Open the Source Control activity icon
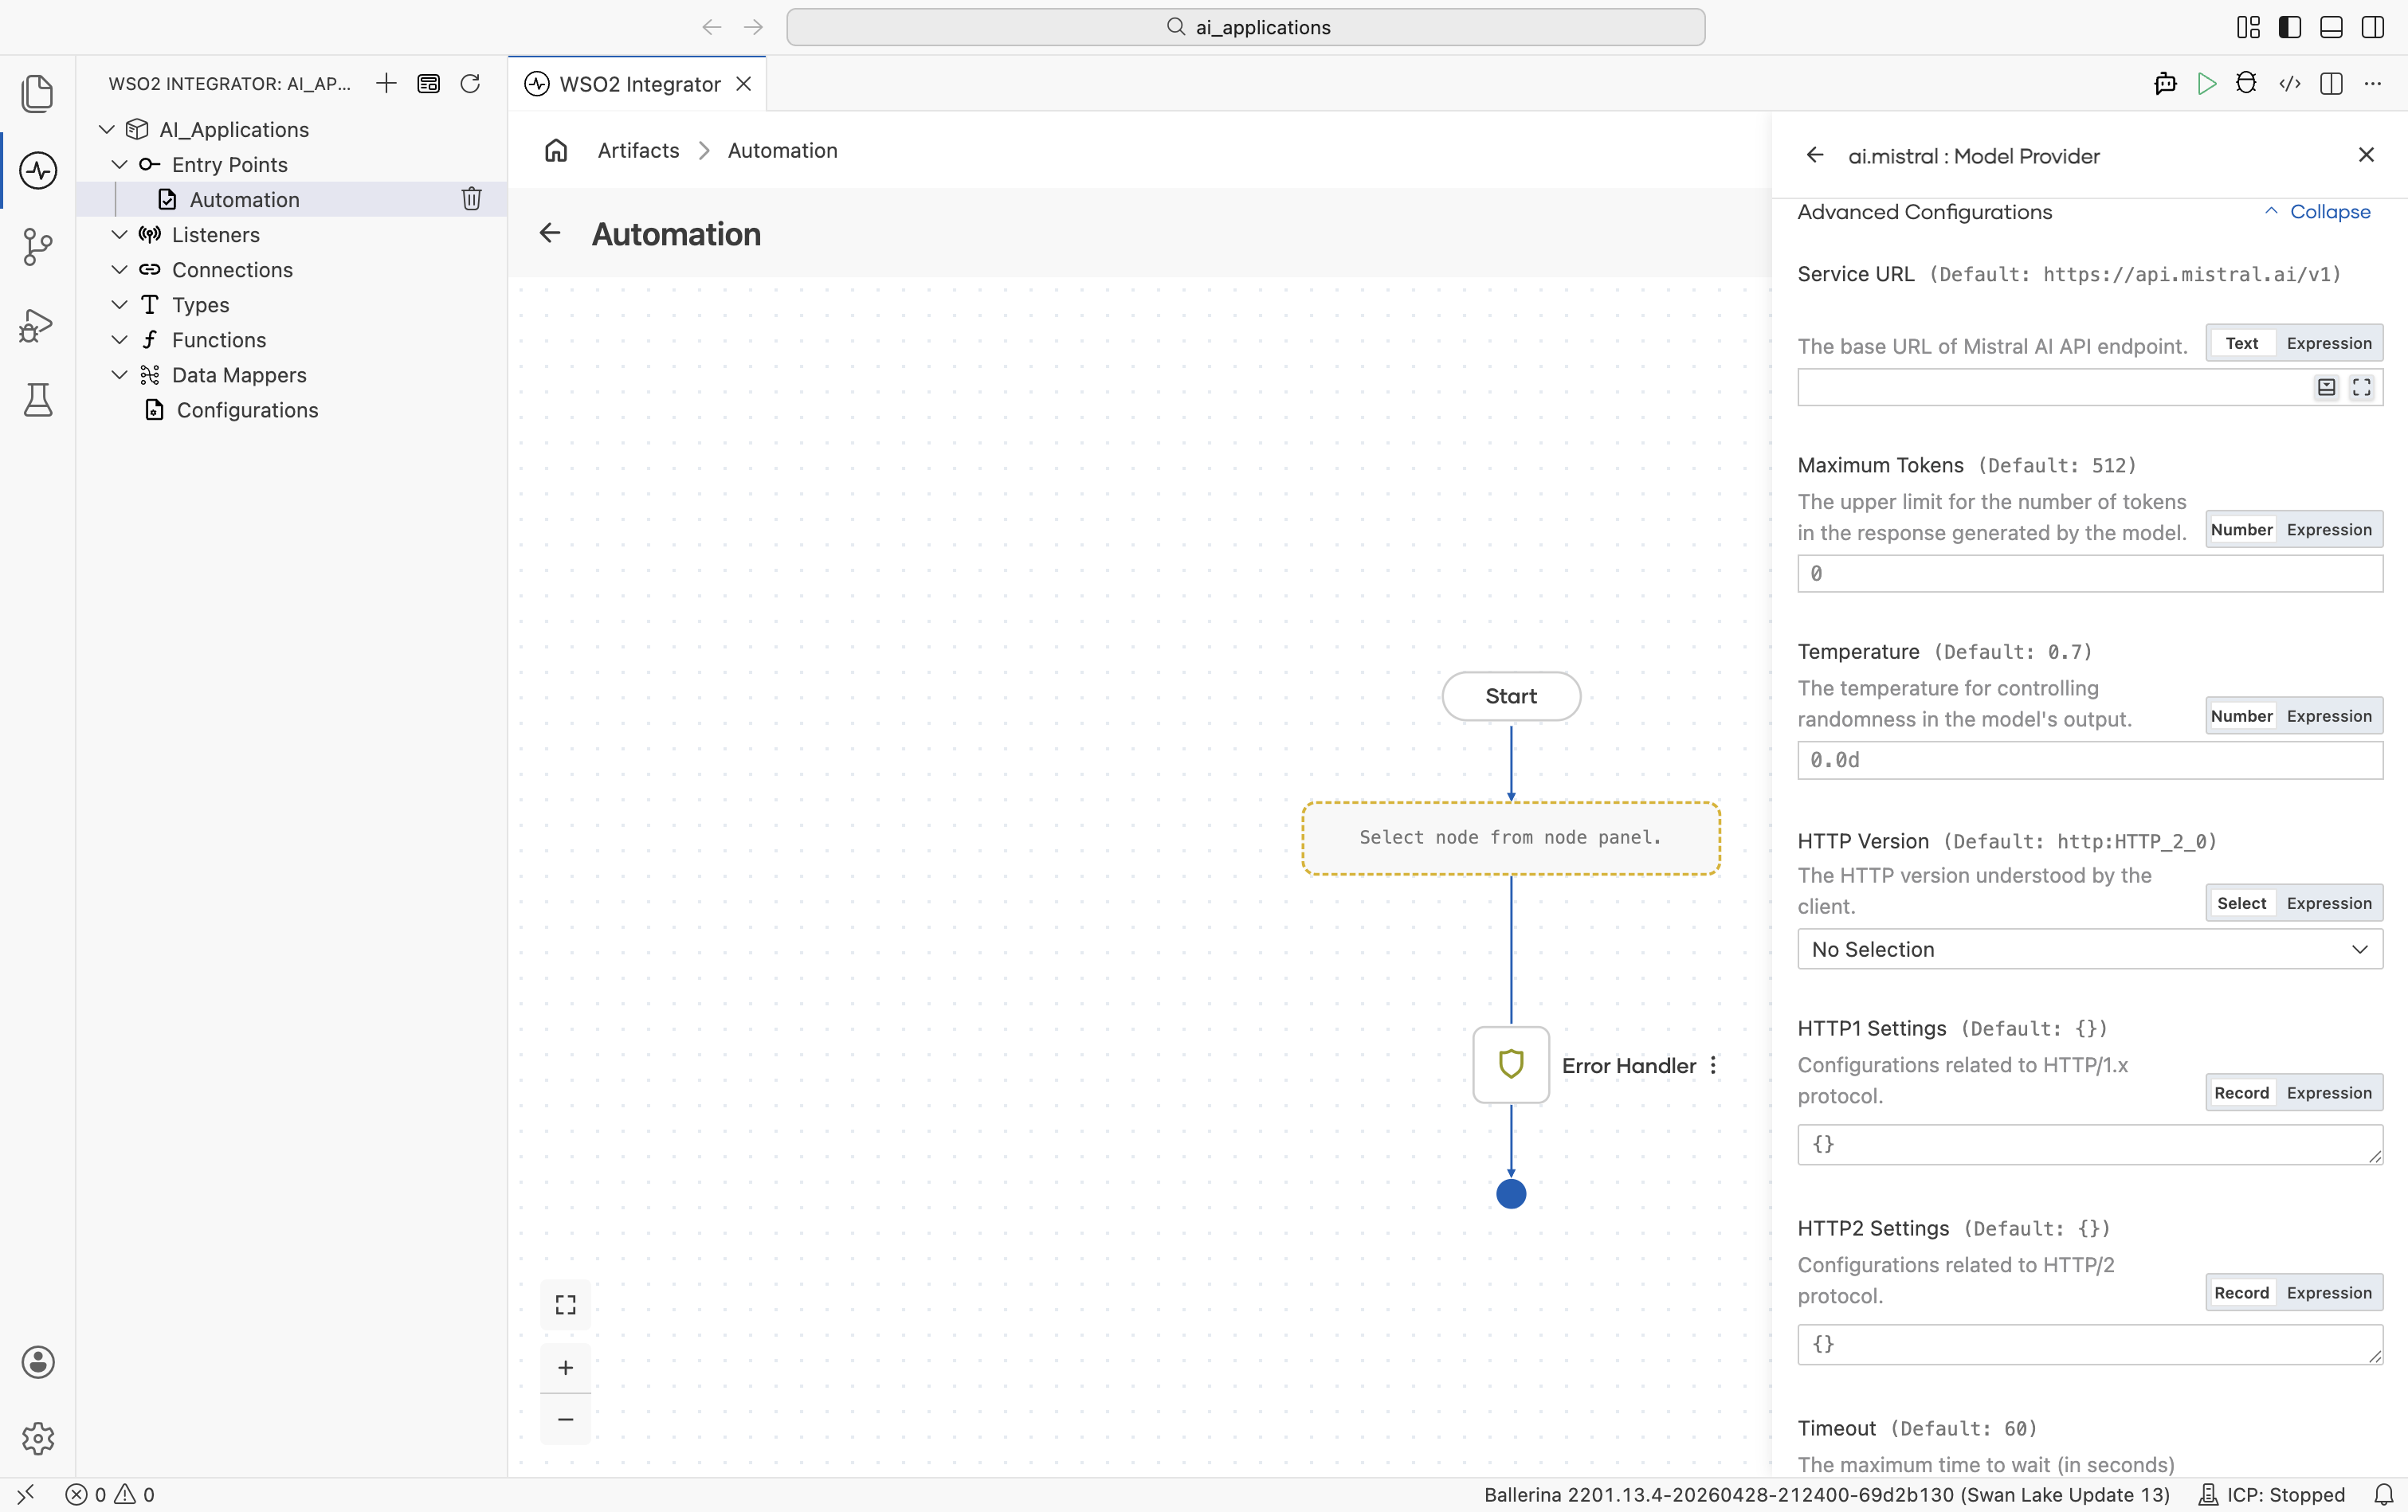 [x=37, y=247]
